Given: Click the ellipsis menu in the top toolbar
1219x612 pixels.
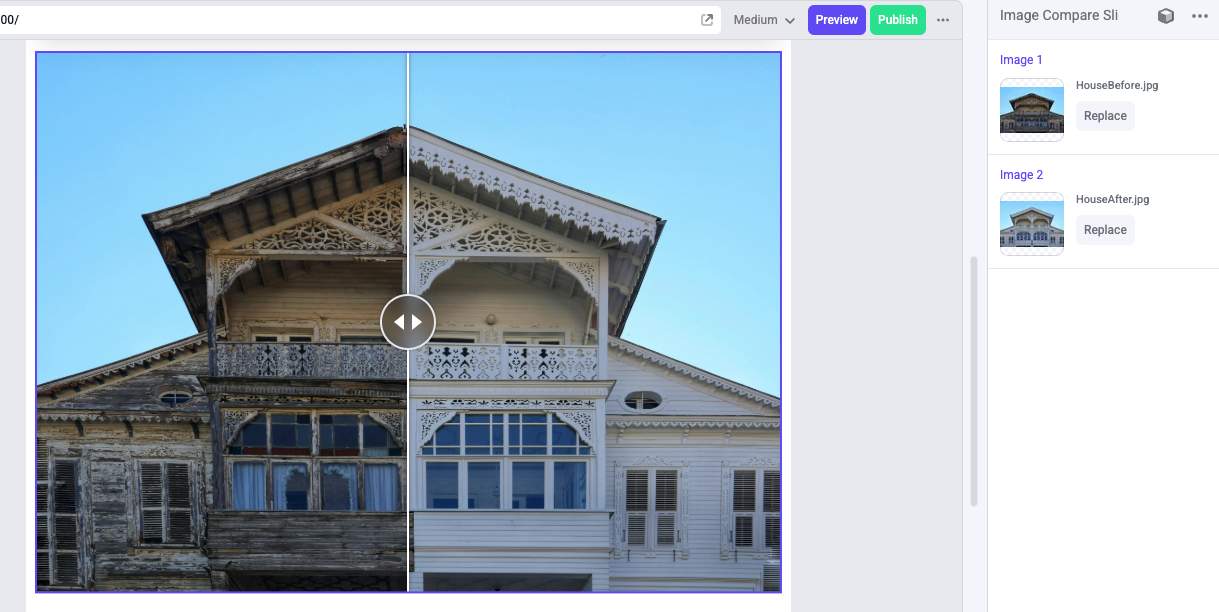Looking at the screenshot, I should point(942,19).
